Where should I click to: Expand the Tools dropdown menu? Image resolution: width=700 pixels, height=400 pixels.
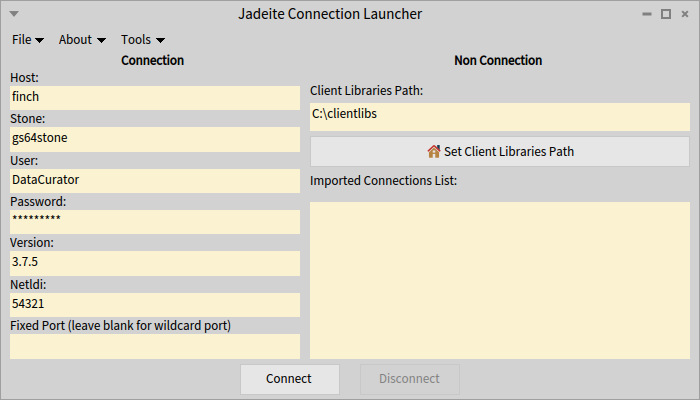(142, 40)
